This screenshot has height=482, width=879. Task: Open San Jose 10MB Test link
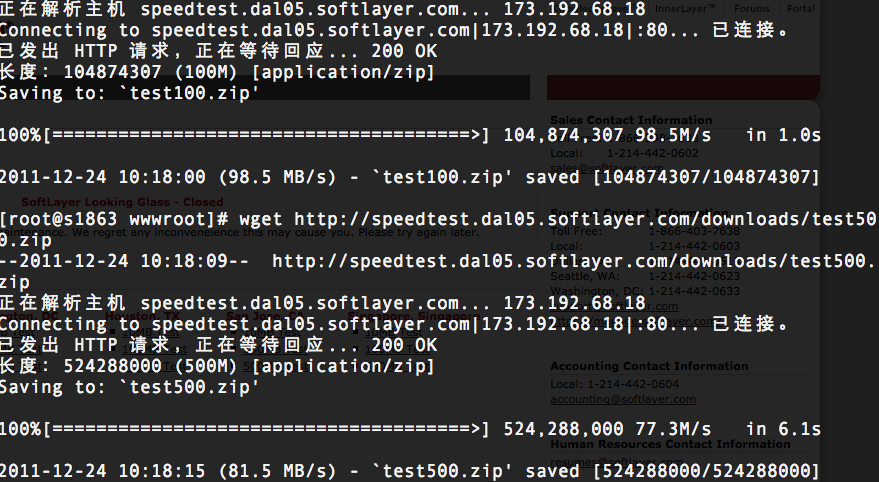272,332
